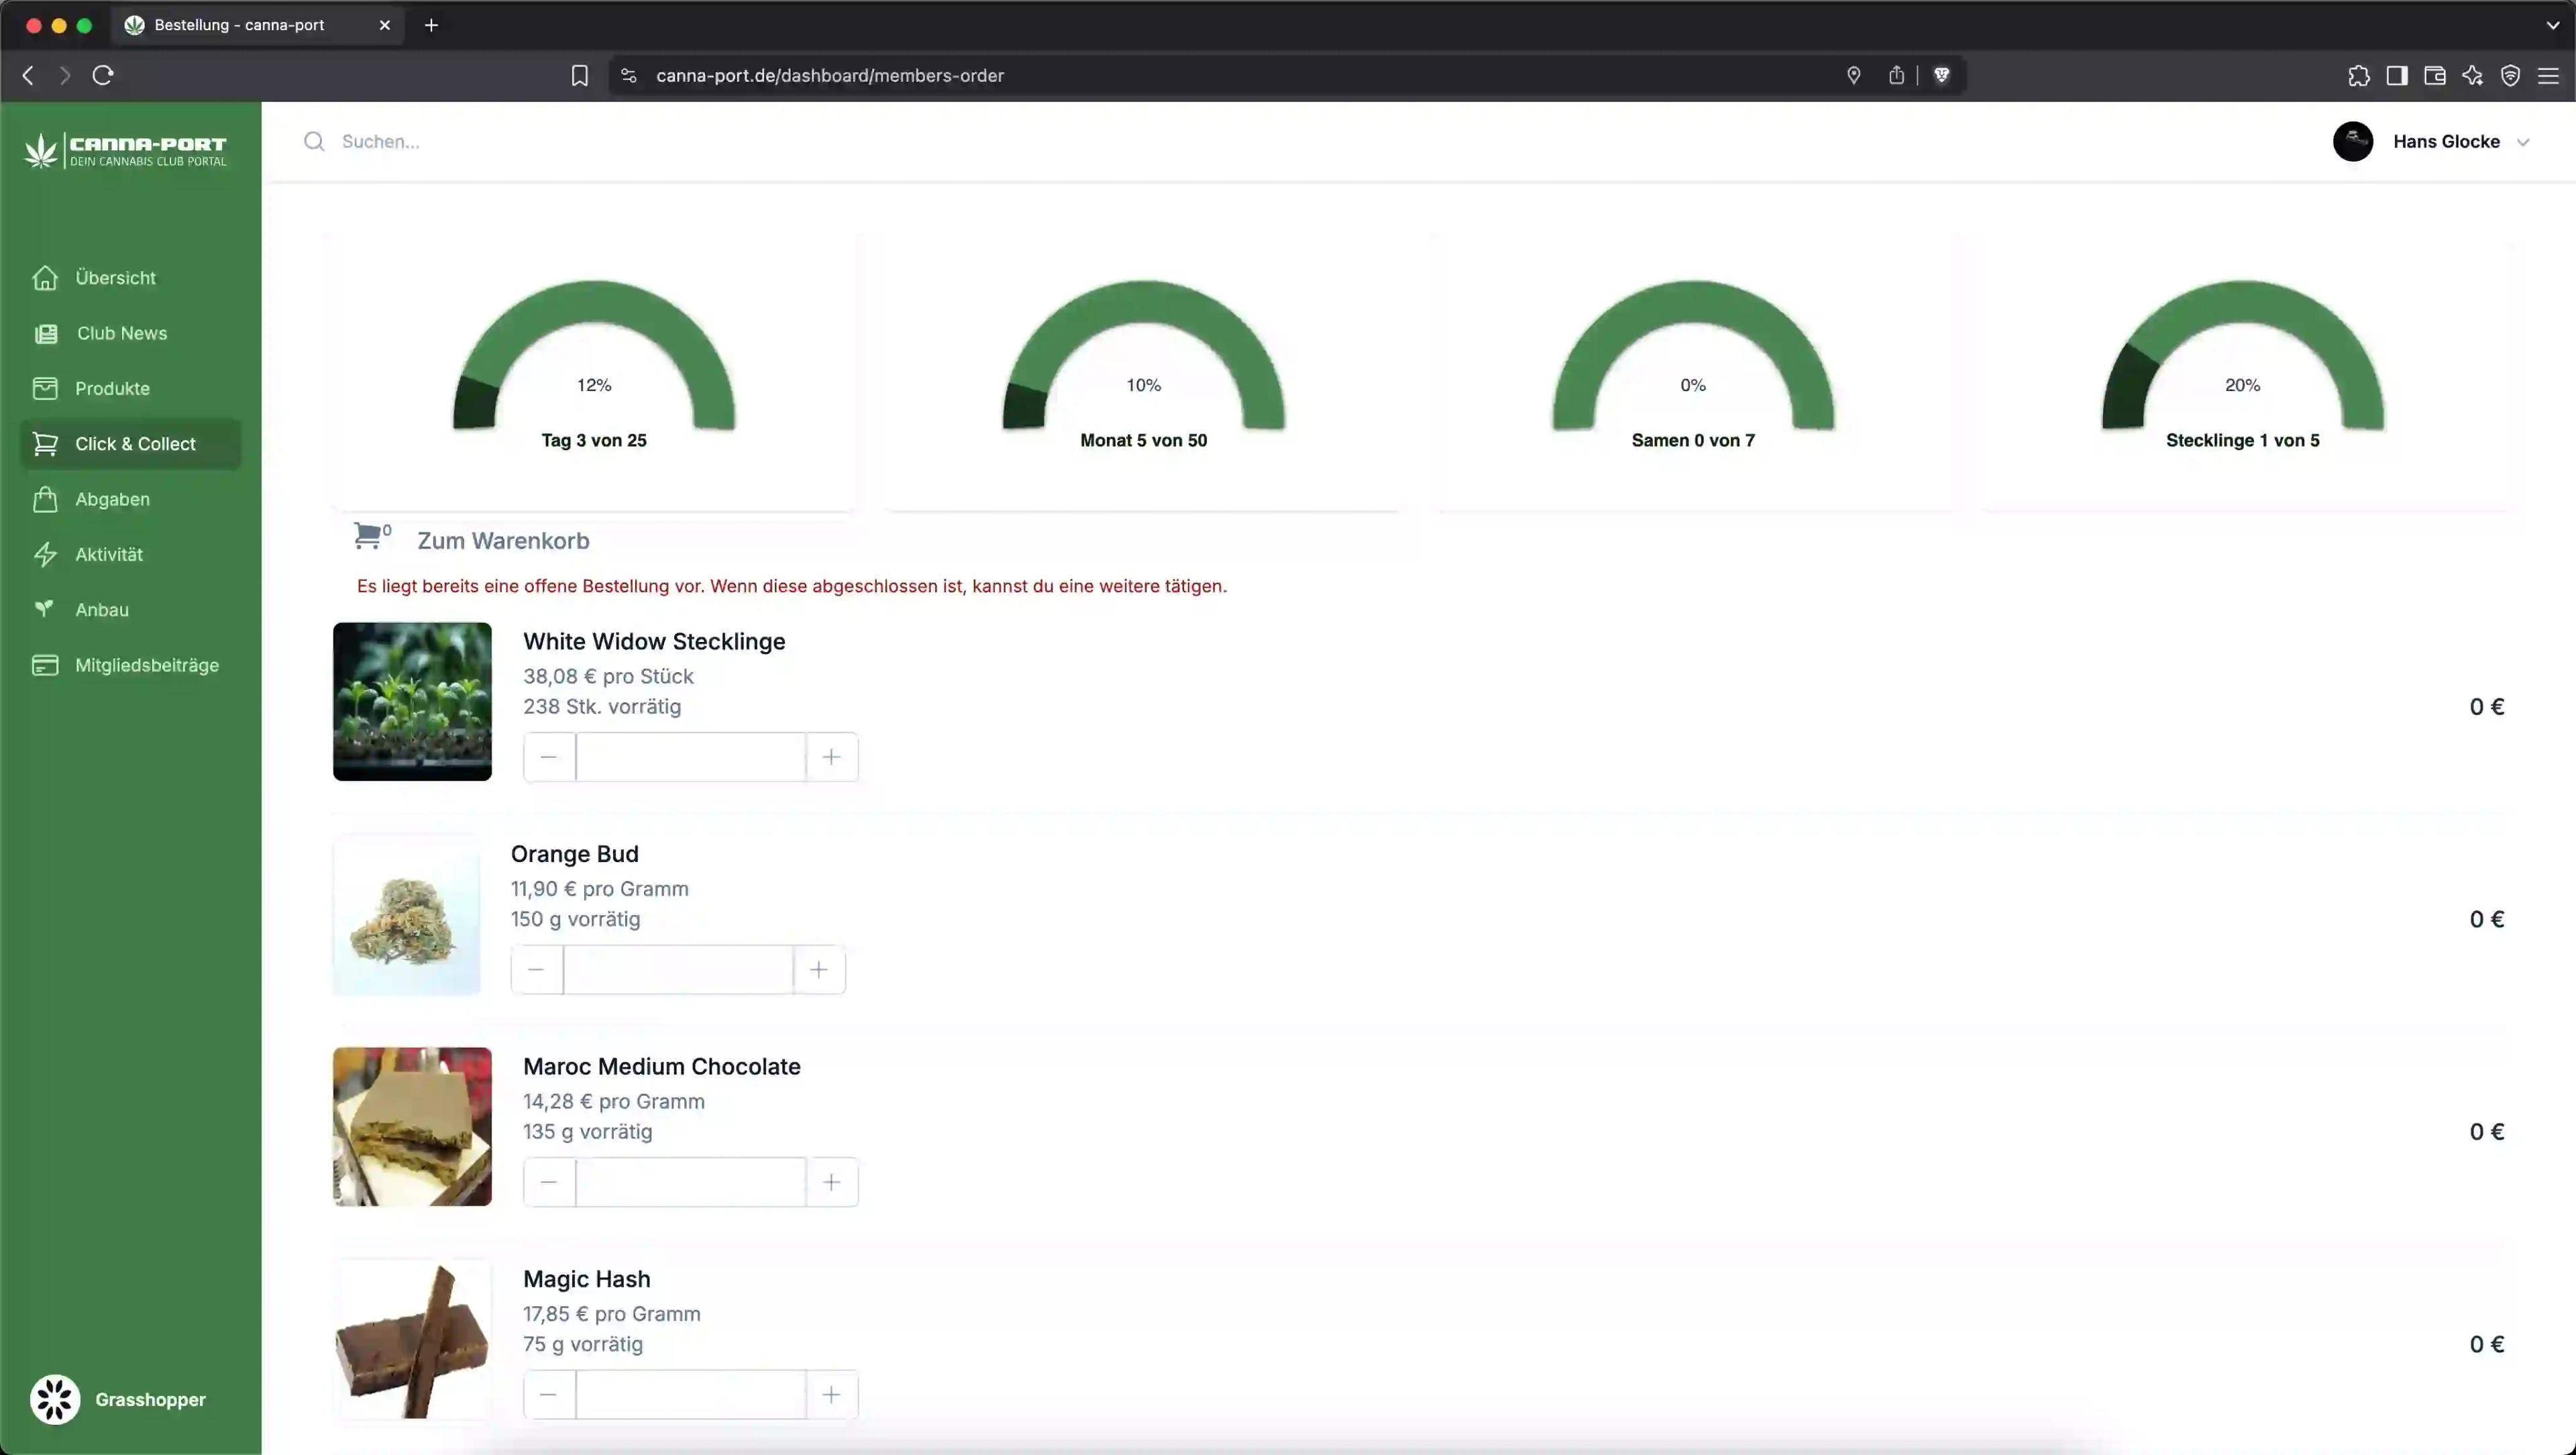Click the Magic Hash quantity field
This screenshot has height=1455, width=2576.
(x=691, y=1395)
